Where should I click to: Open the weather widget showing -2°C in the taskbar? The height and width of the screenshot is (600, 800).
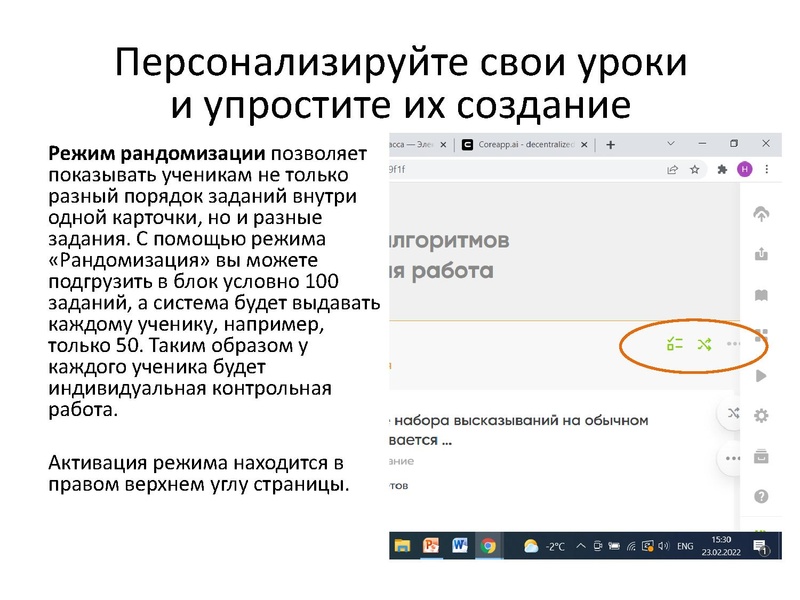[545, 548]
